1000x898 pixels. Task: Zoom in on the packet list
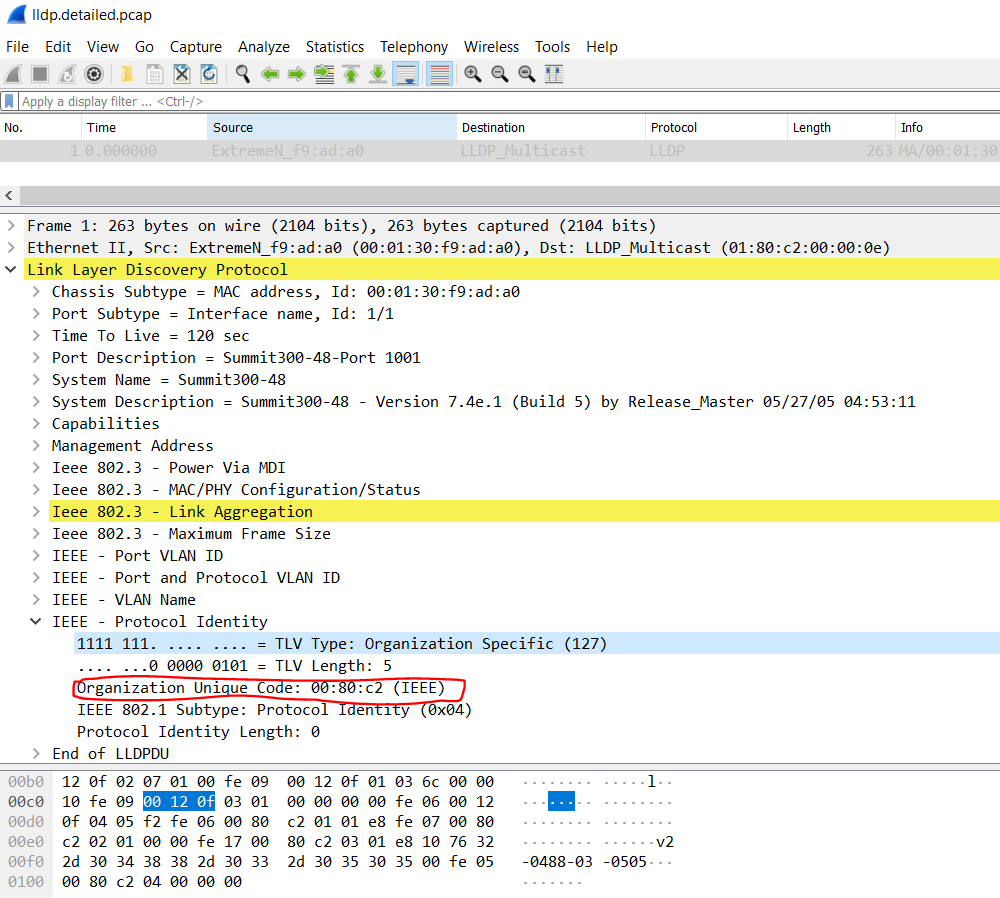[471, 73]
